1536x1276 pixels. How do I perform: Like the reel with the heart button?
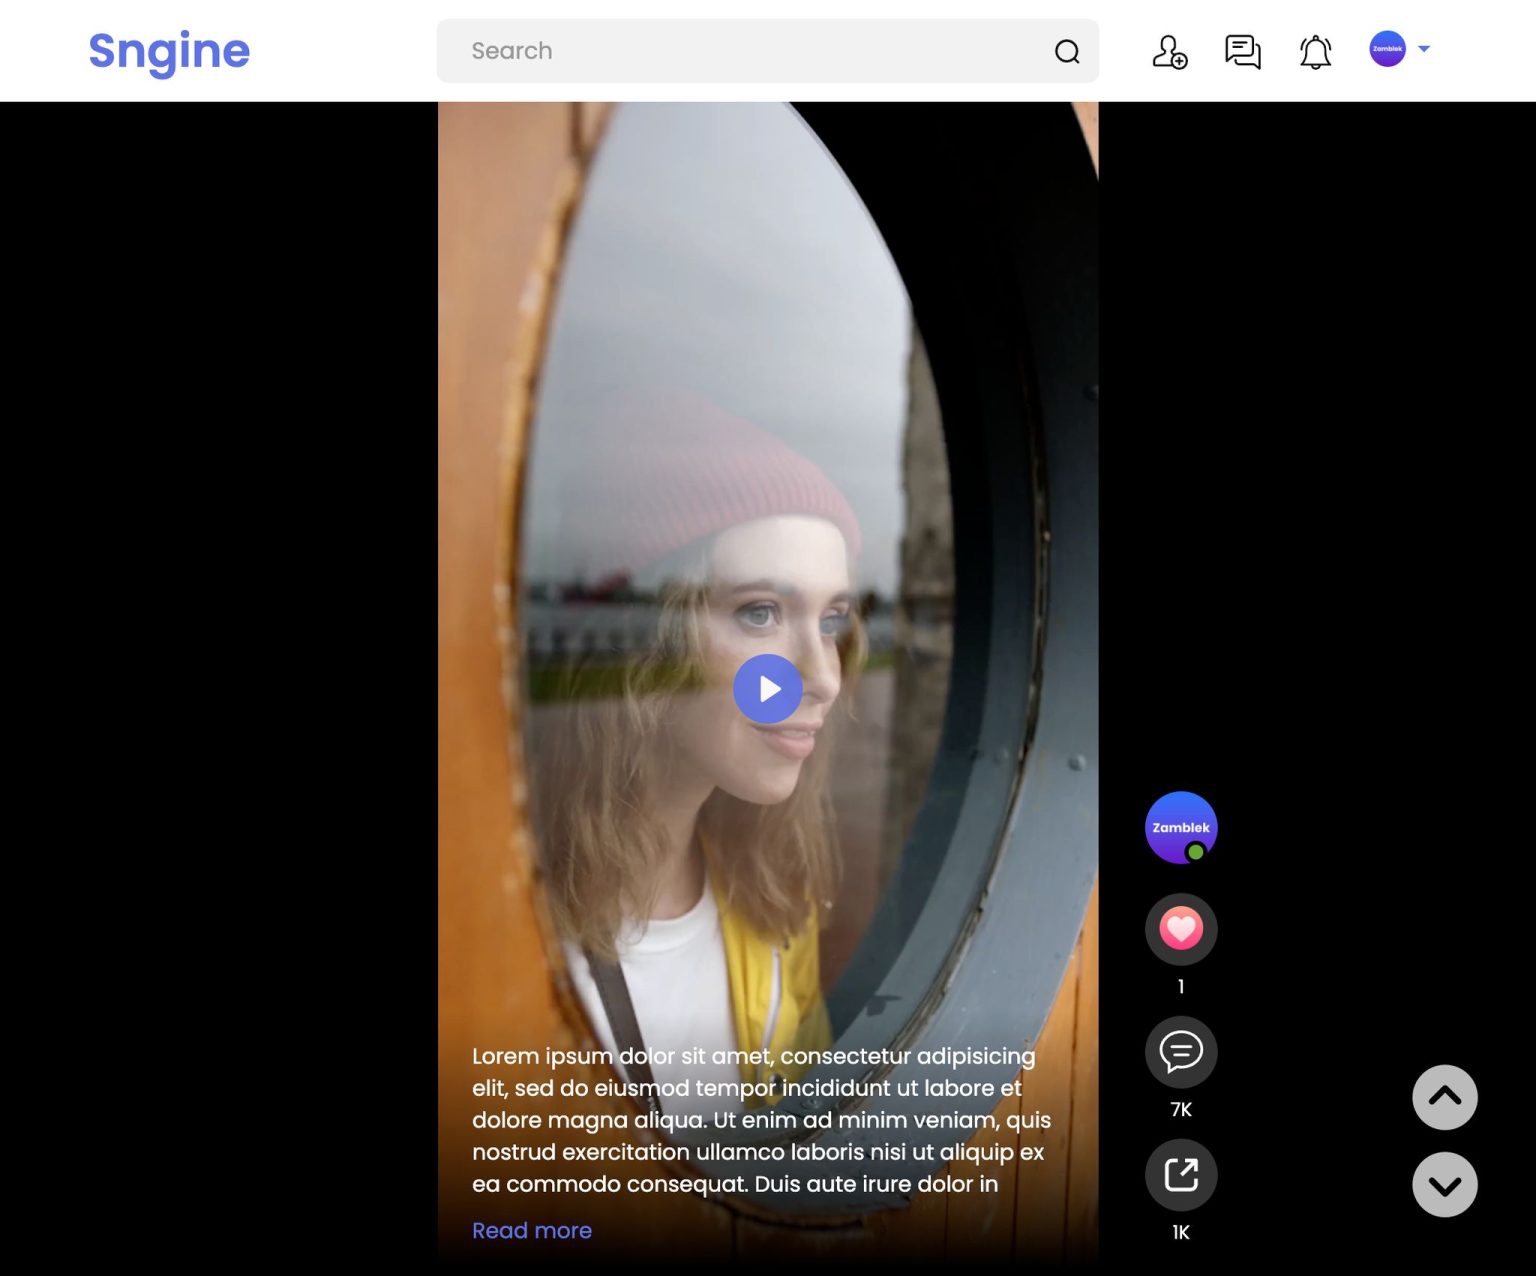(1181, 928)
